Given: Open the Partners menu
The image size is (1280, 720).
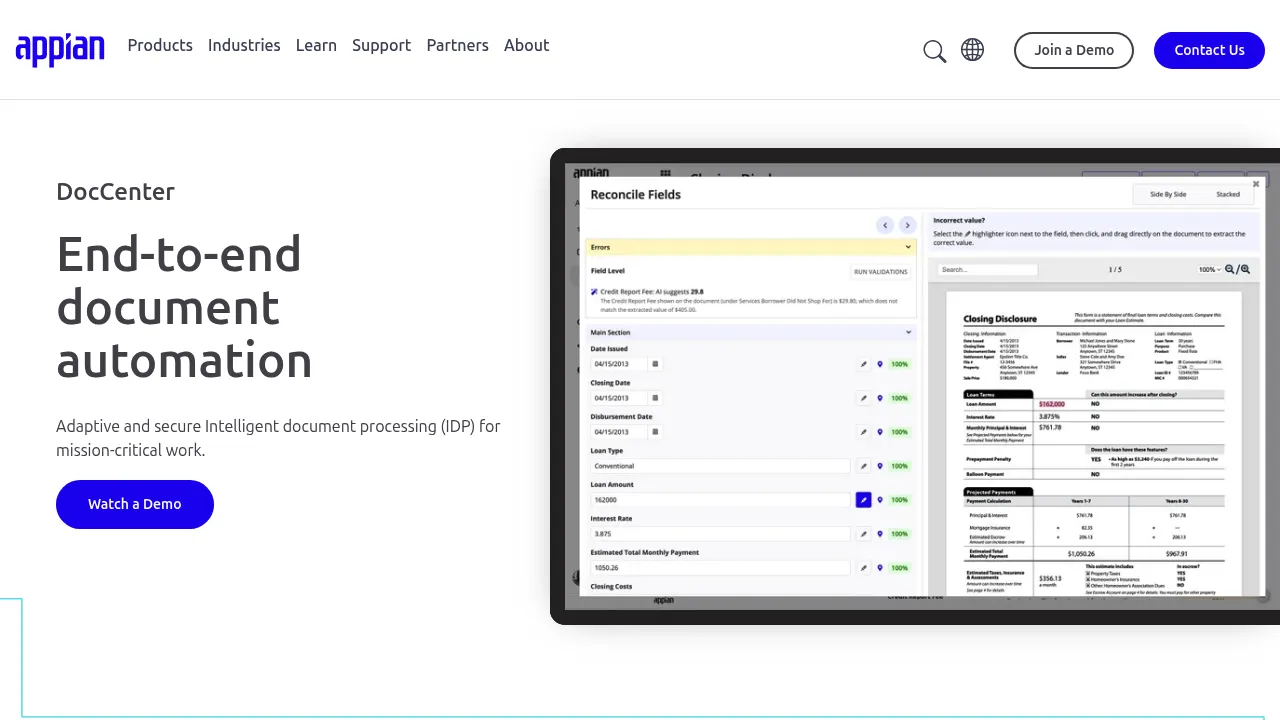Looking at the screenshot, I should [x=457, y=45].
